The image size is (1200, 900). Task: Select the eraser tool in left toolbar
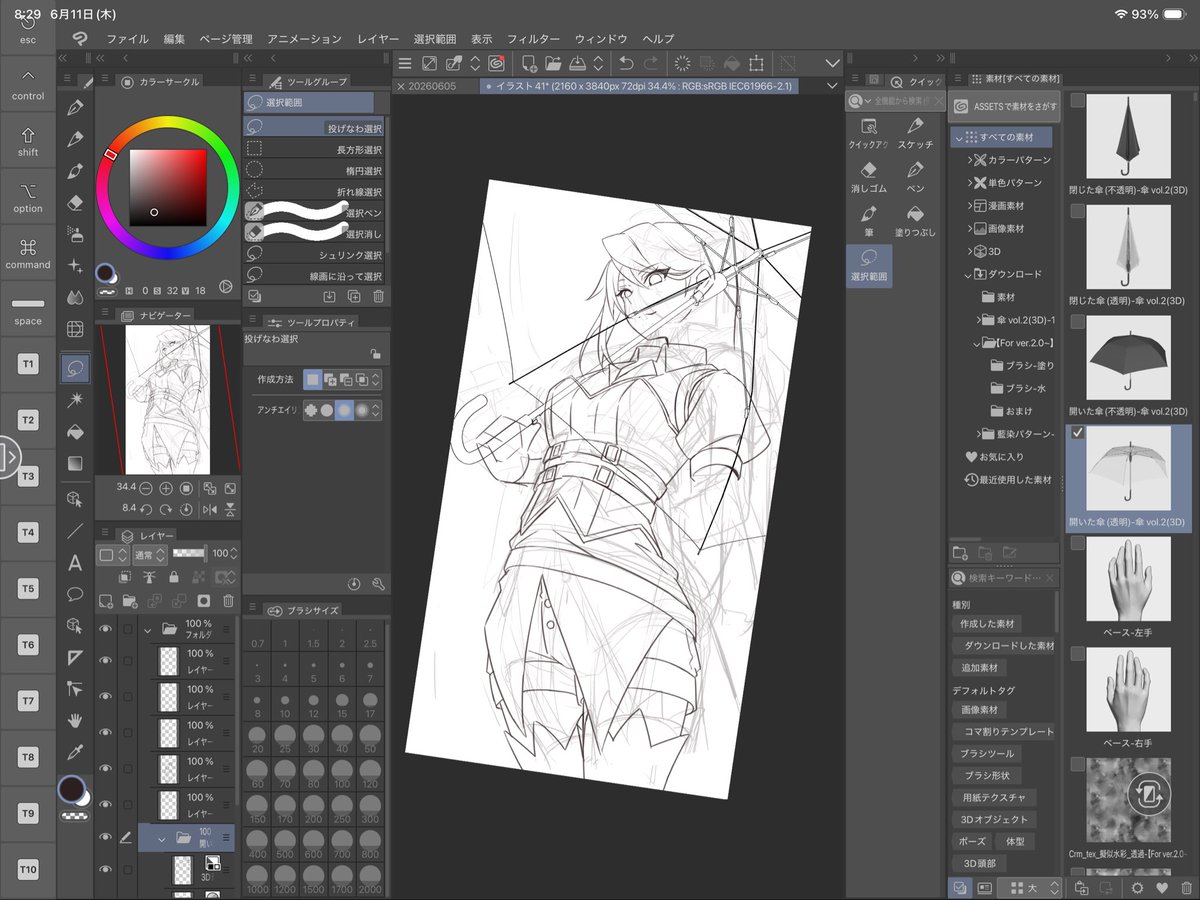(75, 202)
